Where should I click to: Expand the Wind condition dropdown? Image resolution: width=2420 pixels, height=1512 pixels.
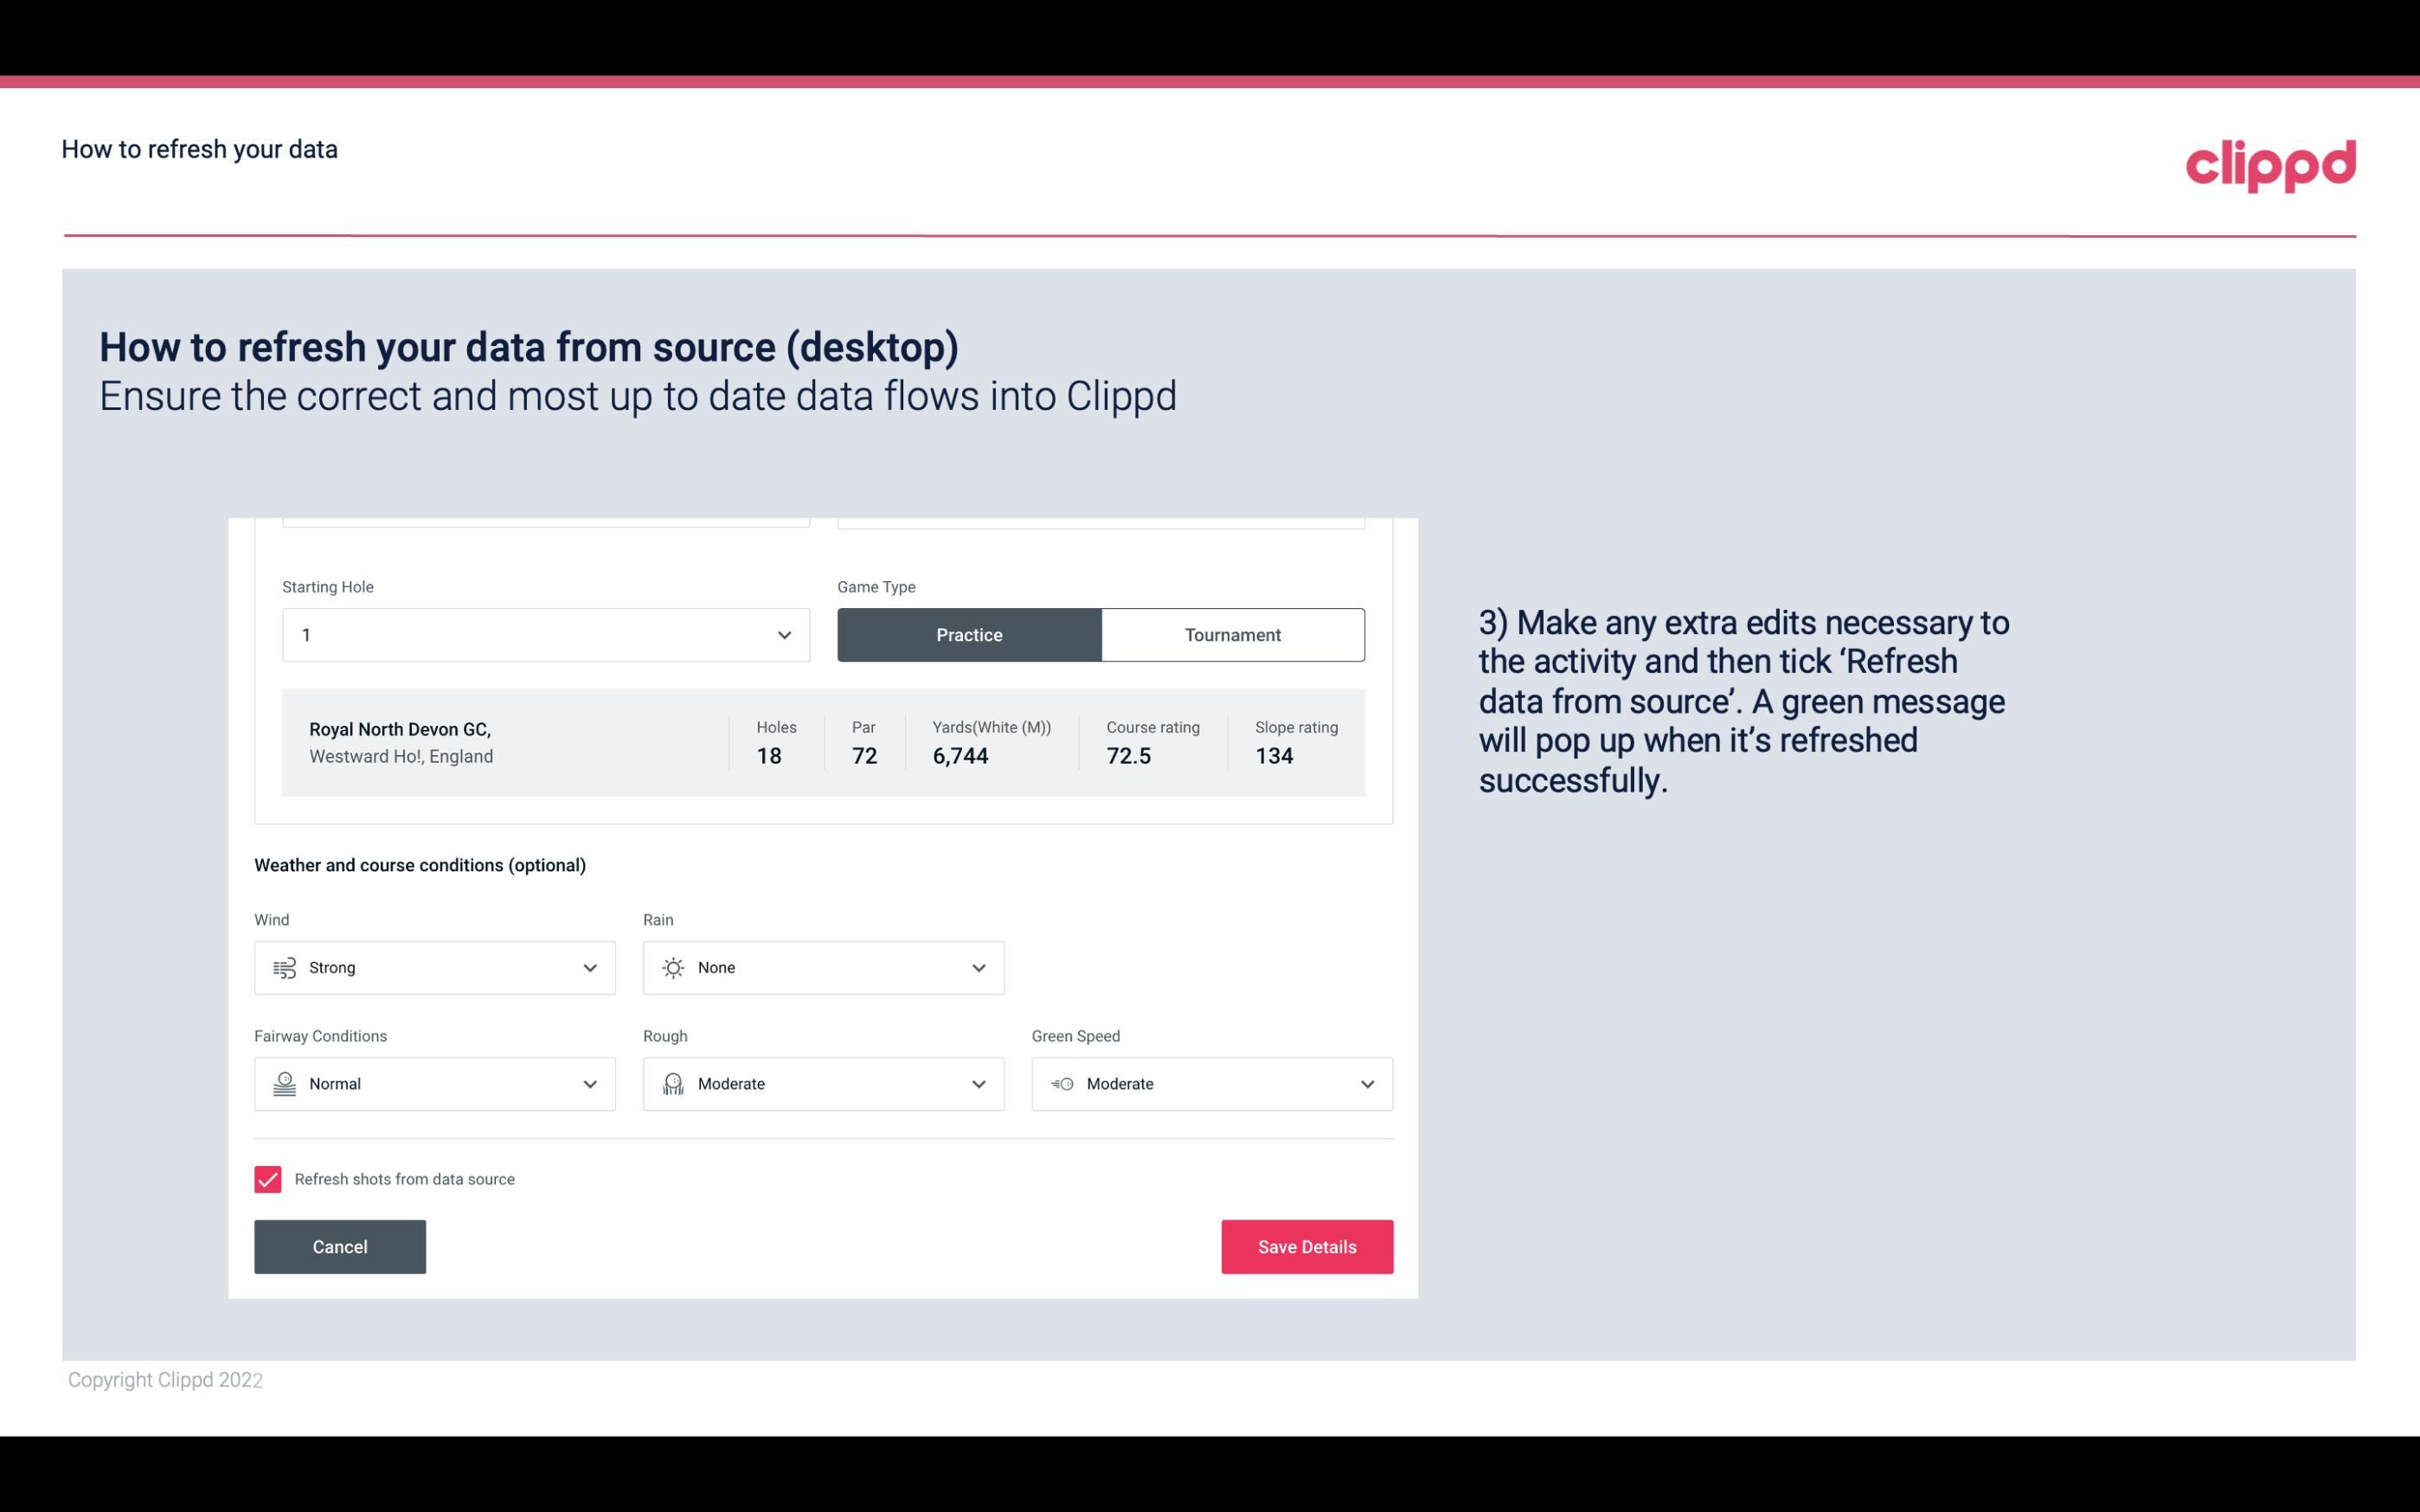pos(589,967)
